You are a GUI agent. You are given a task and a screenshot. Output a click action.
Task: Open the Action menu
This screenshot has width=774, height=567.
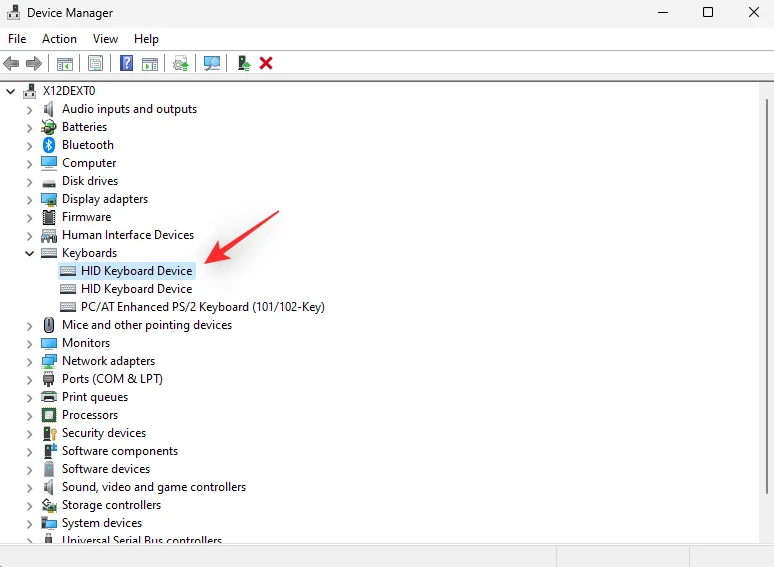coord(59,39)
